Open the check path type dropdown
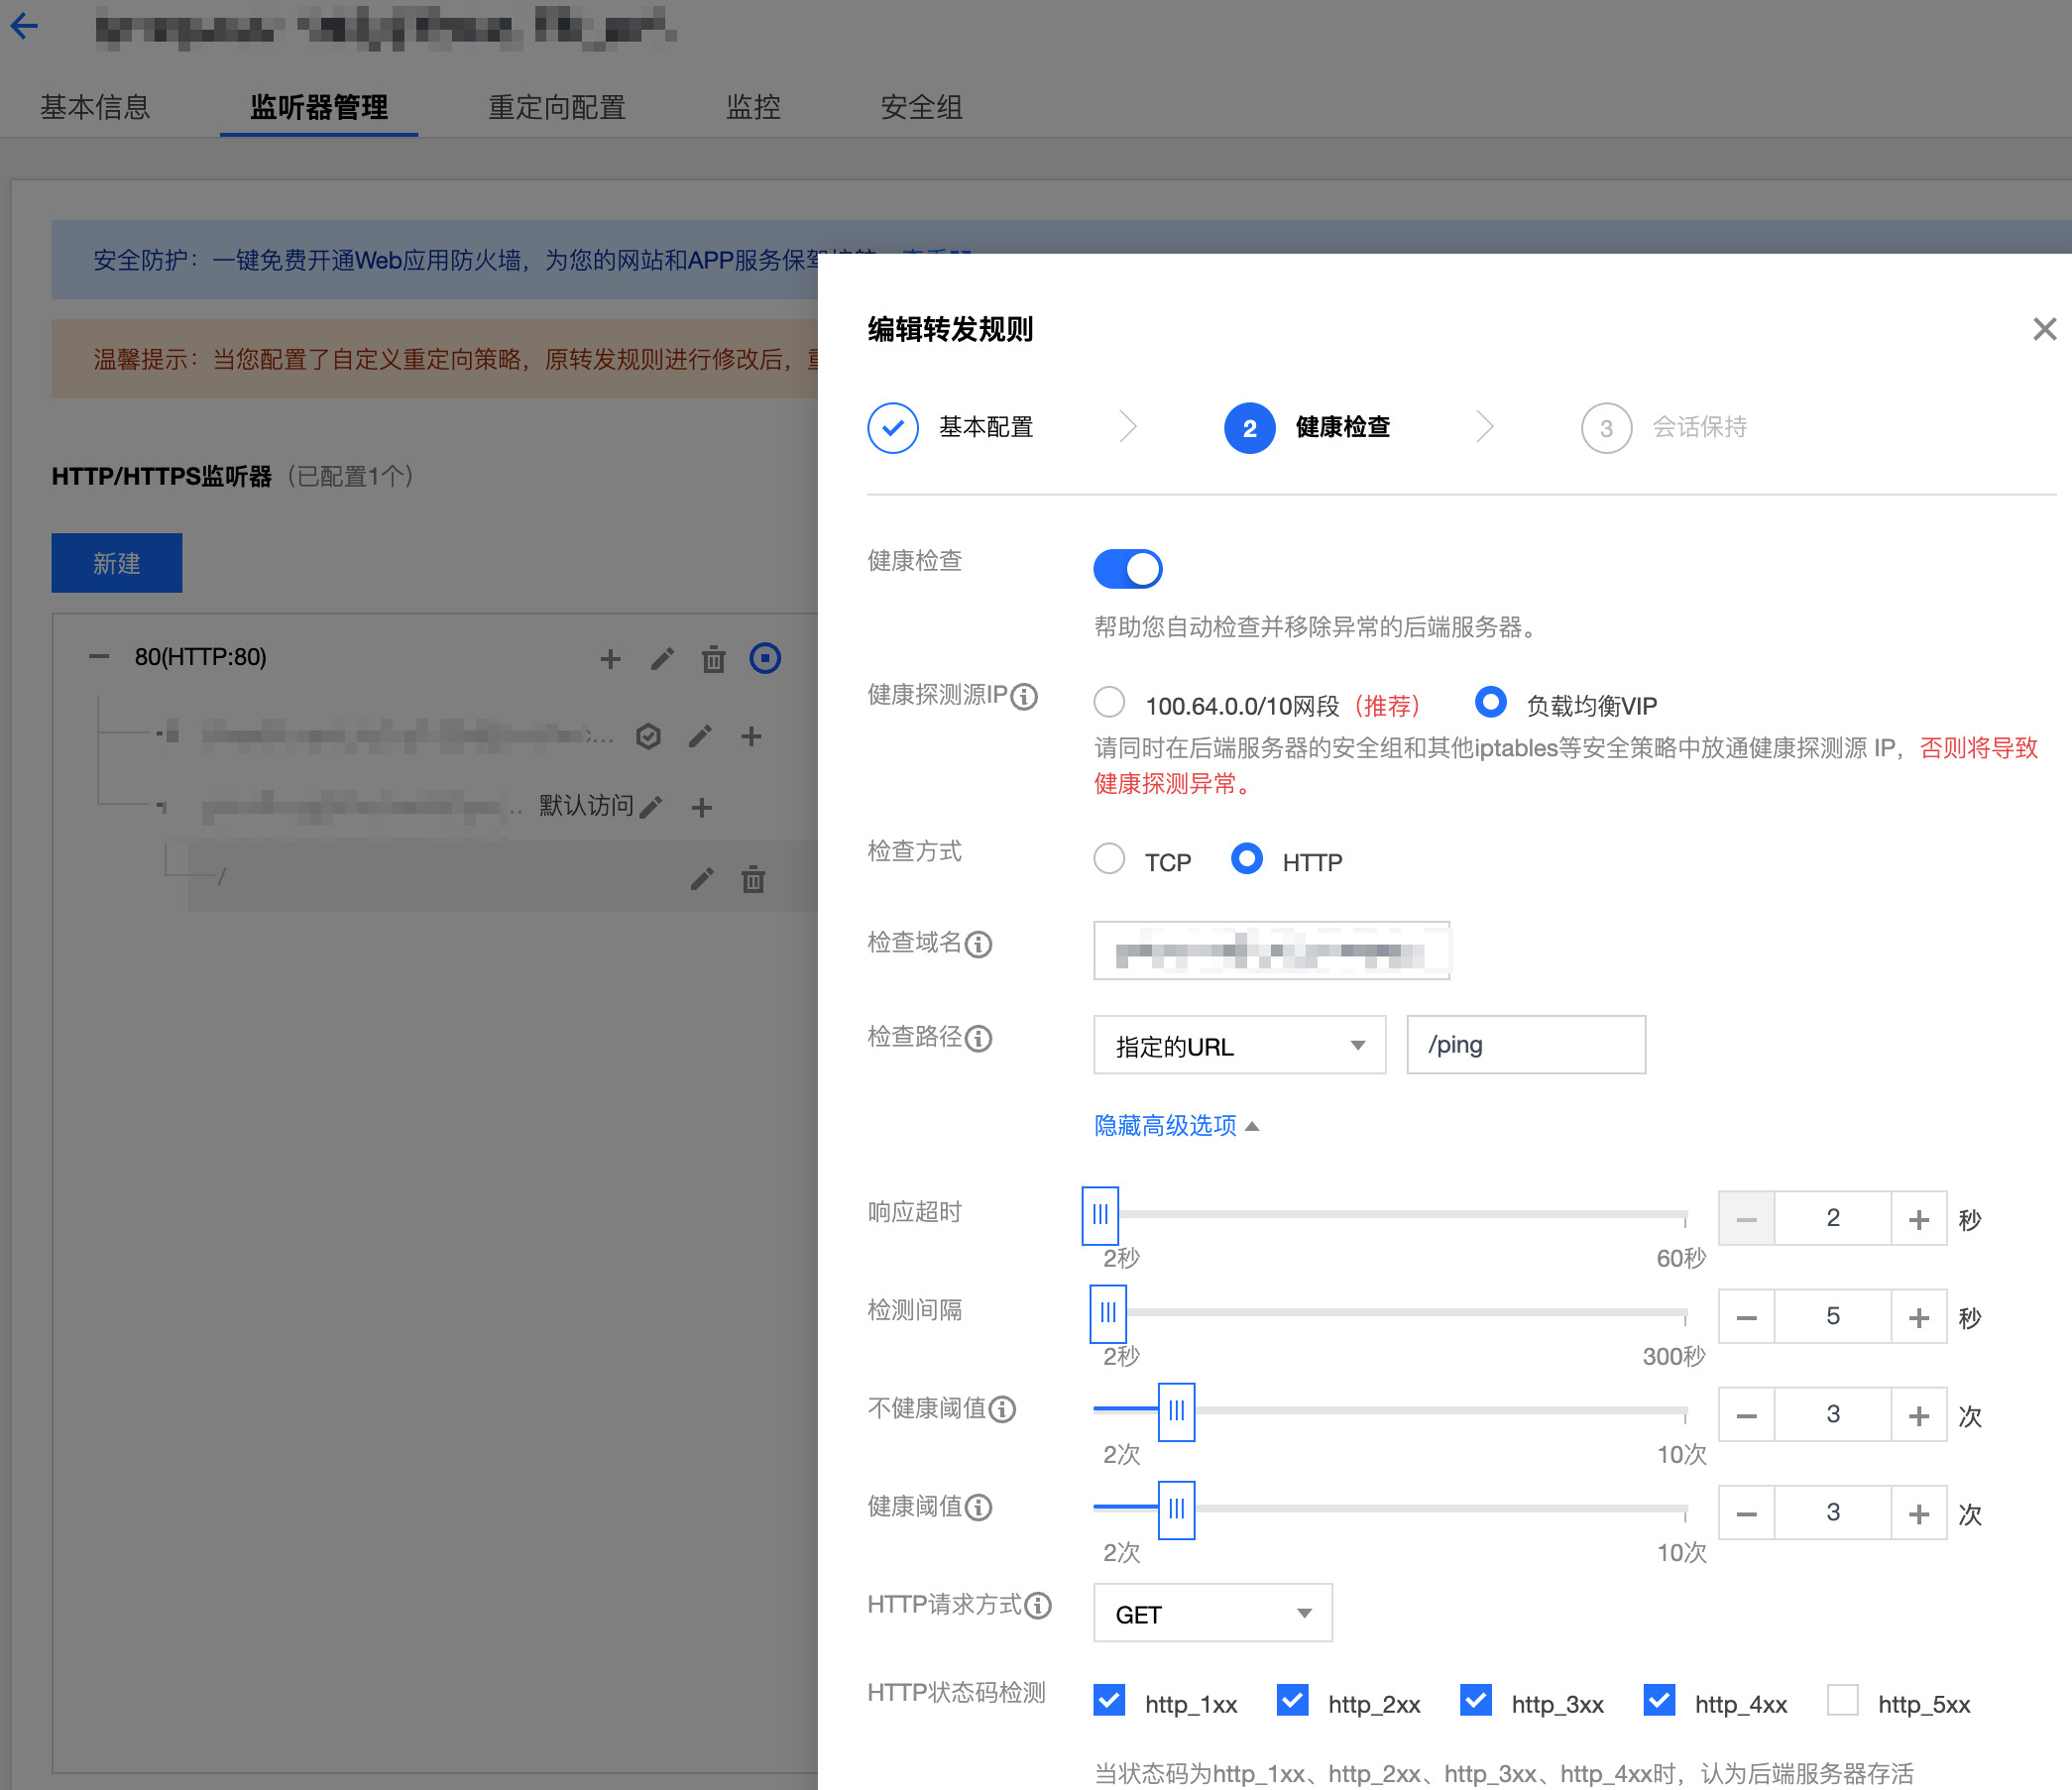 [1239, 1045]
